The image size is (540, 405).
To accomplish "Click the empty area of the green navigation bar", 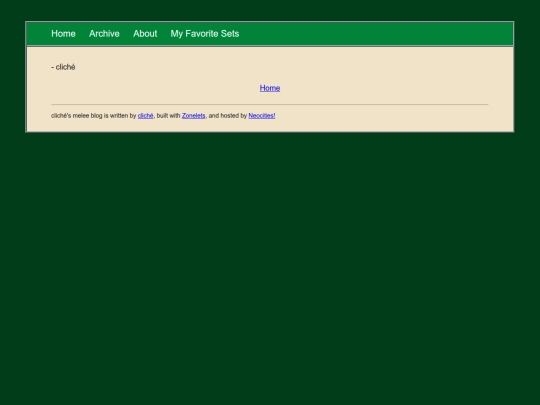I will tap(375, 34).
